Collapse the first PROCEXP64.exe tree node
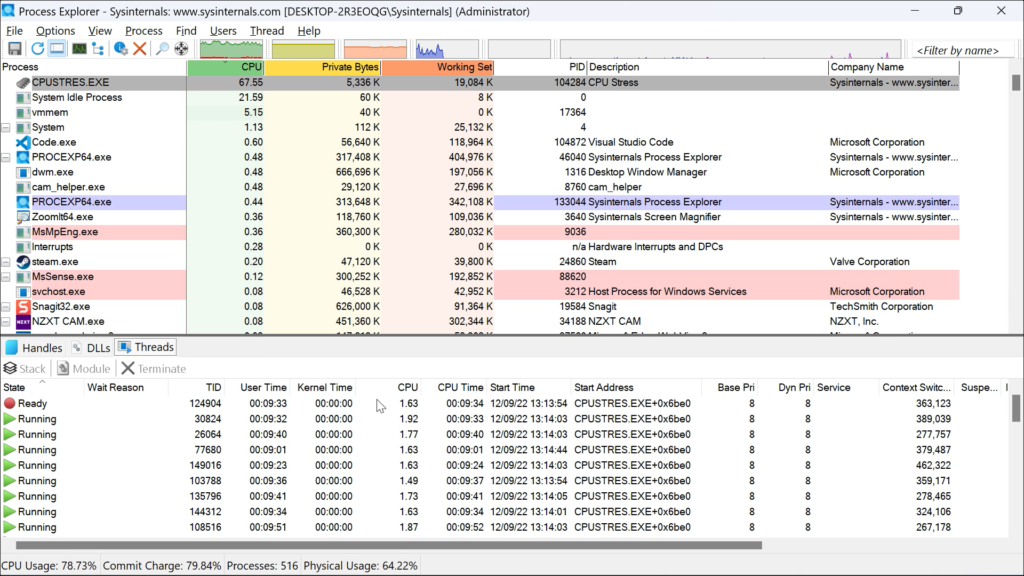This screenshot has width=1024, height=576. [6, 157]
